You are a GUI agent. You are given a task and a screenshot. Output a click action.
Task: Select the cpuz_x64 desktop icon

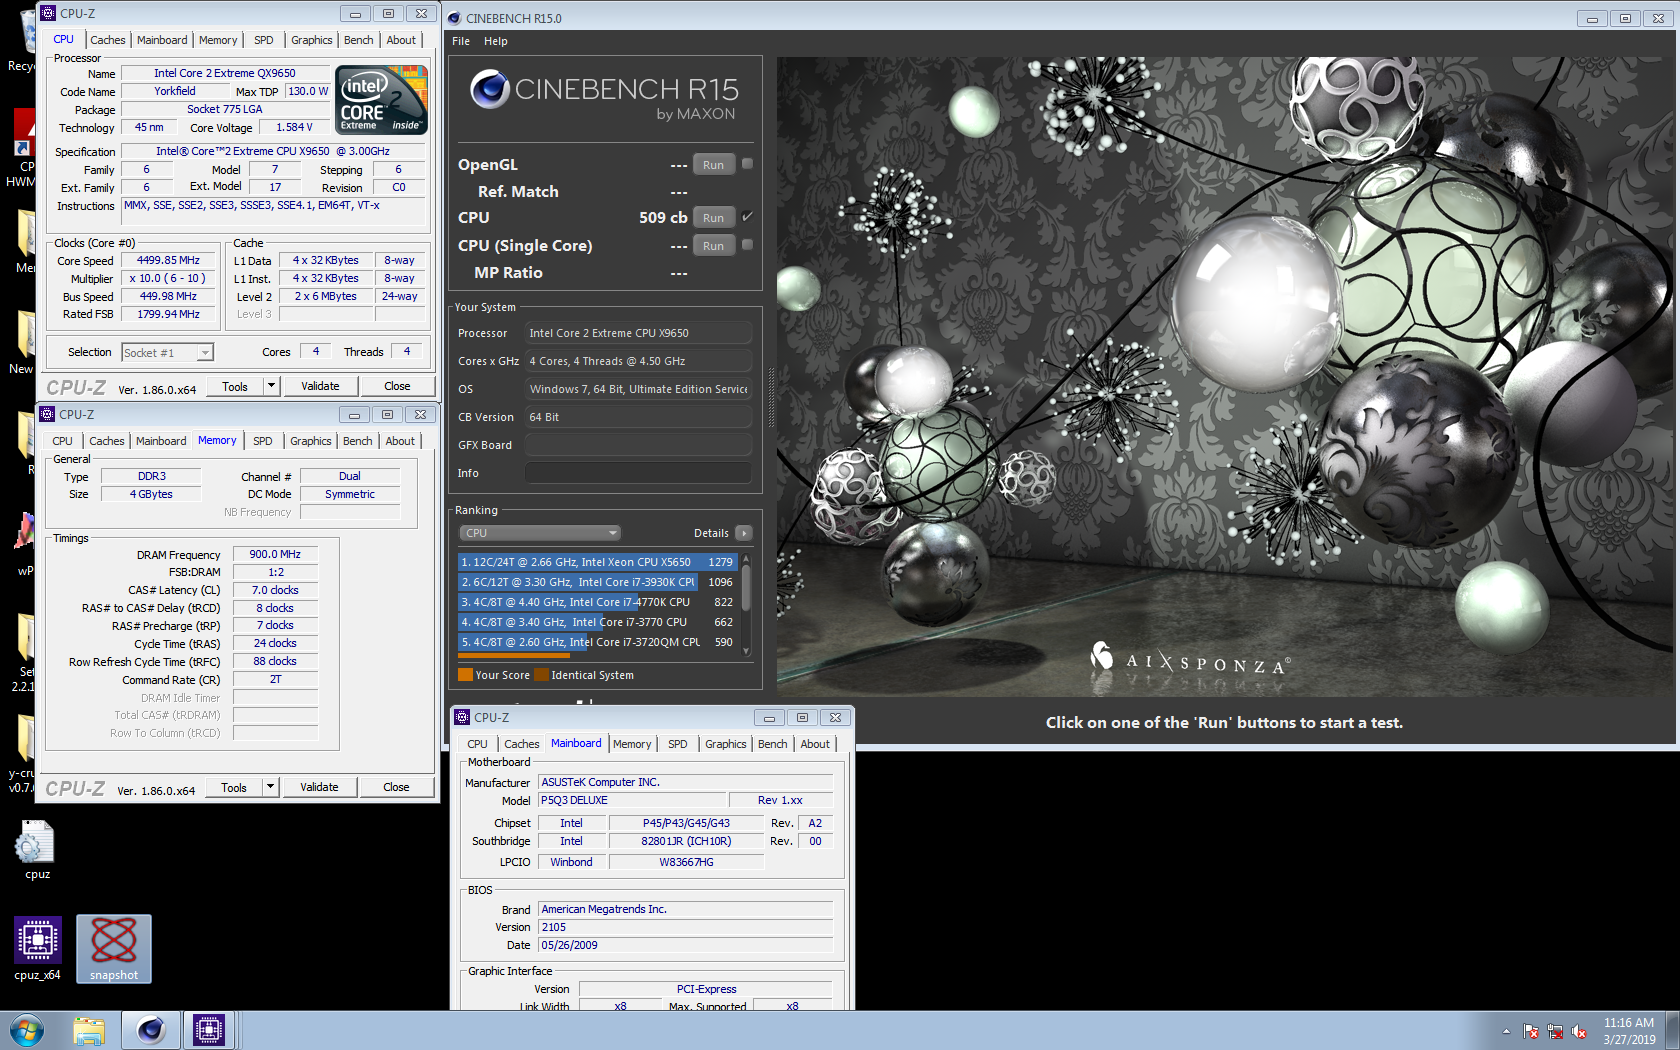(37, 949)
